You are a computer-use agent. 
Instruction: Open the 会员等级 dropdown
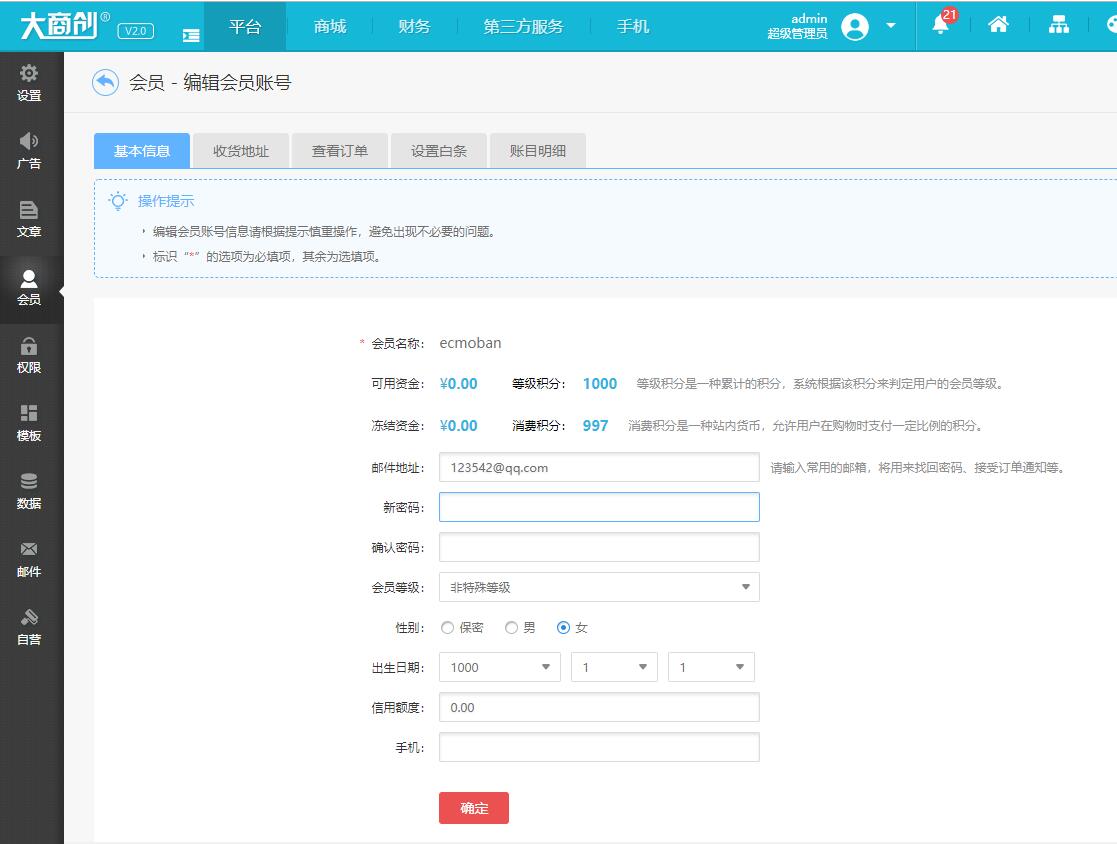point(598,587)
